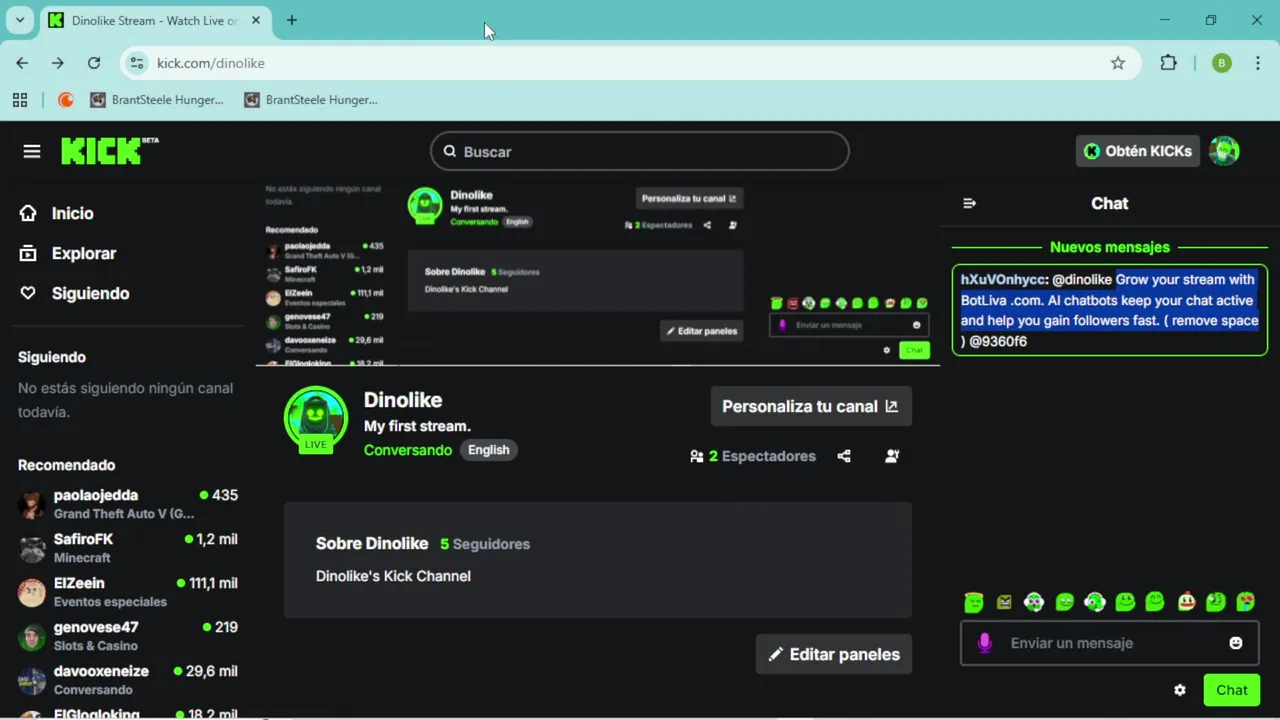
Task: Select the Dinolike Stream browser tab
Action: point(155,20)
